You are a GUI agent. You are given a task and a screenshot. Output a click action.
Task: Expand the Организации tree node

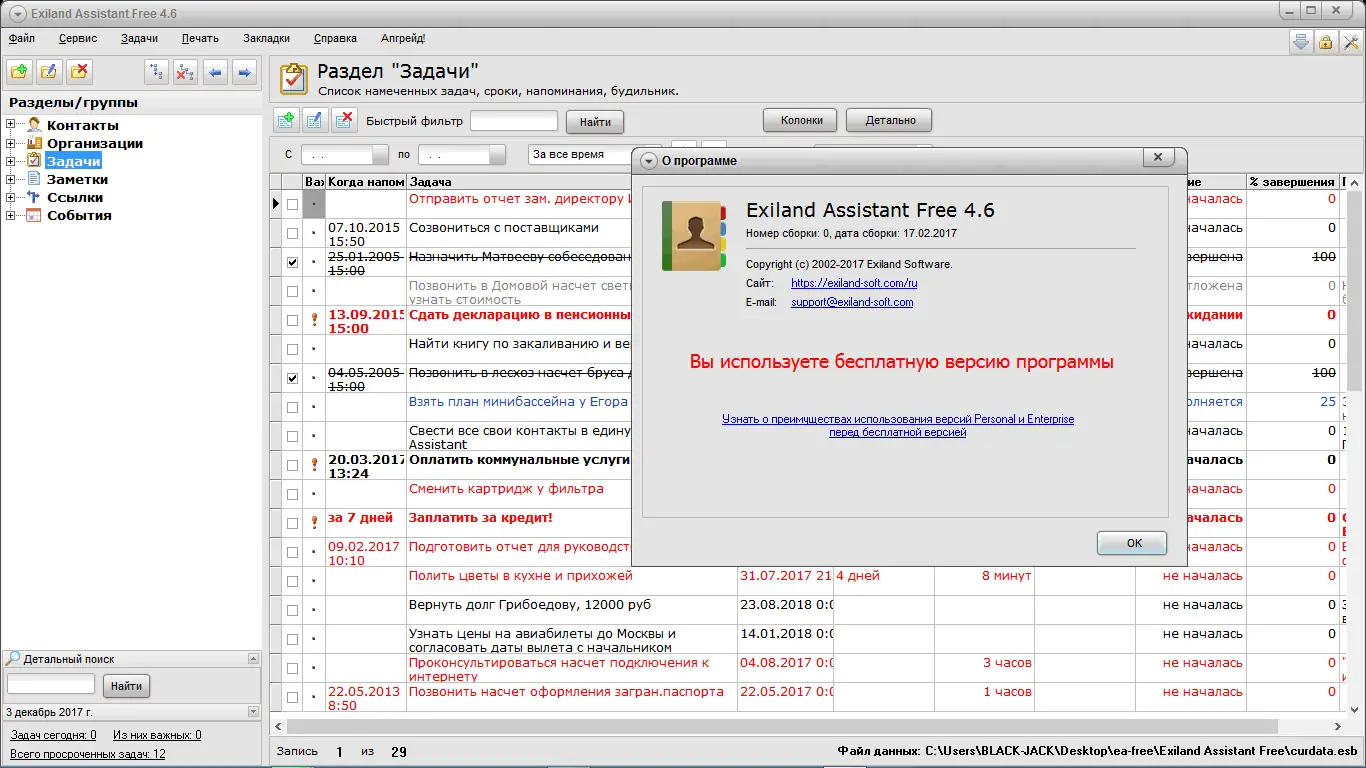click(x=11, y=143)
